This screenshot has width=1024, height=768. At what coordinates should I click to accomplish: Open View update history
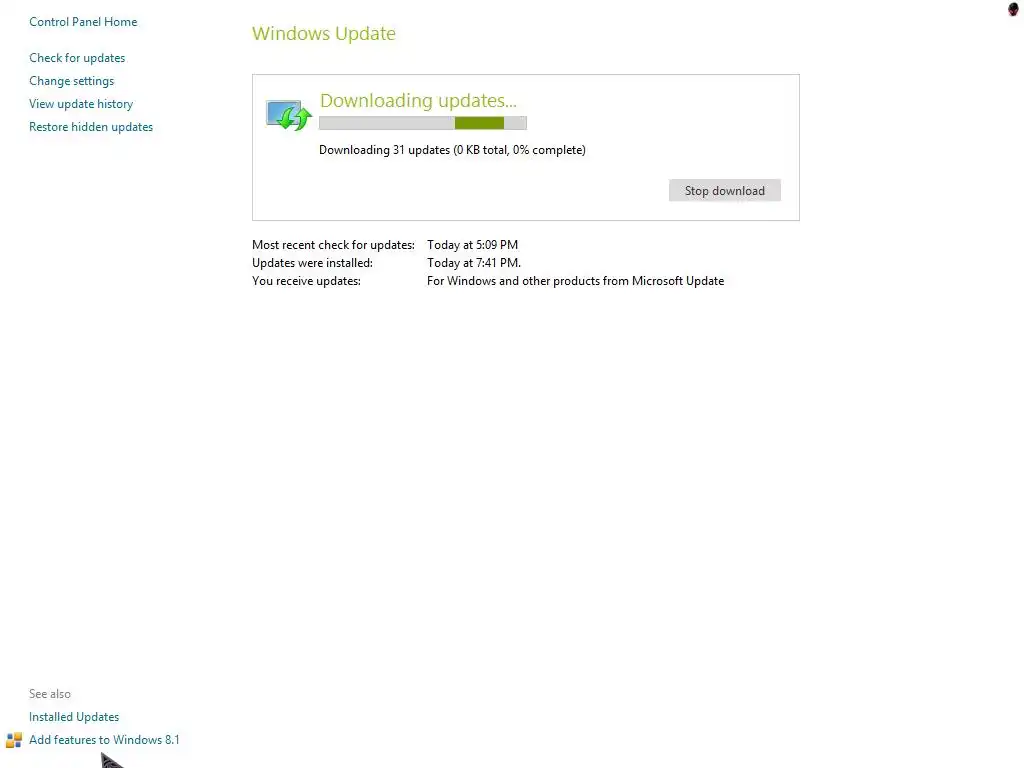[x=81, y=104]
